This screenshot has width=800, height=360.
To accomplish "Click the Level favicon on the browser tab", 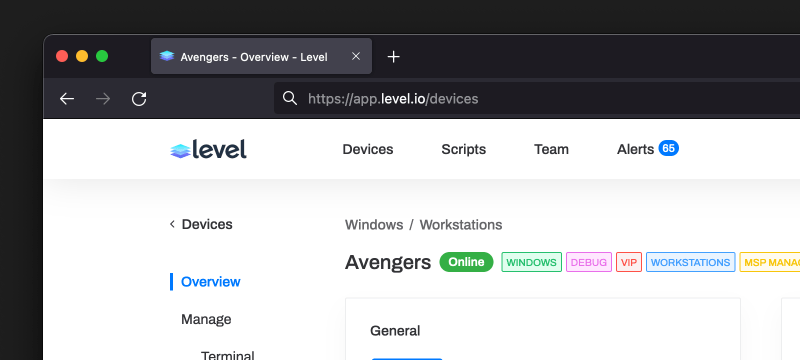I will click(167, 56).
